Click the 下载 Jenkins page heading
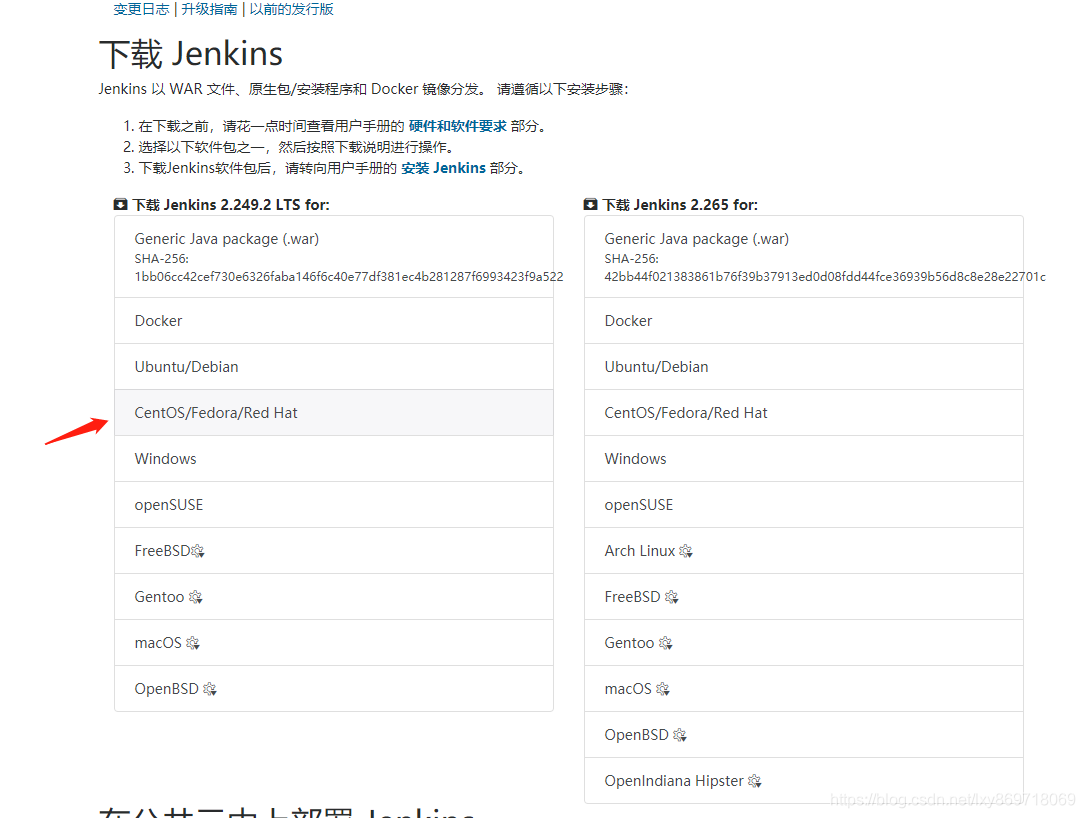Image resolution: width=1085 pixels, height=818 pixels. (191, 54)
